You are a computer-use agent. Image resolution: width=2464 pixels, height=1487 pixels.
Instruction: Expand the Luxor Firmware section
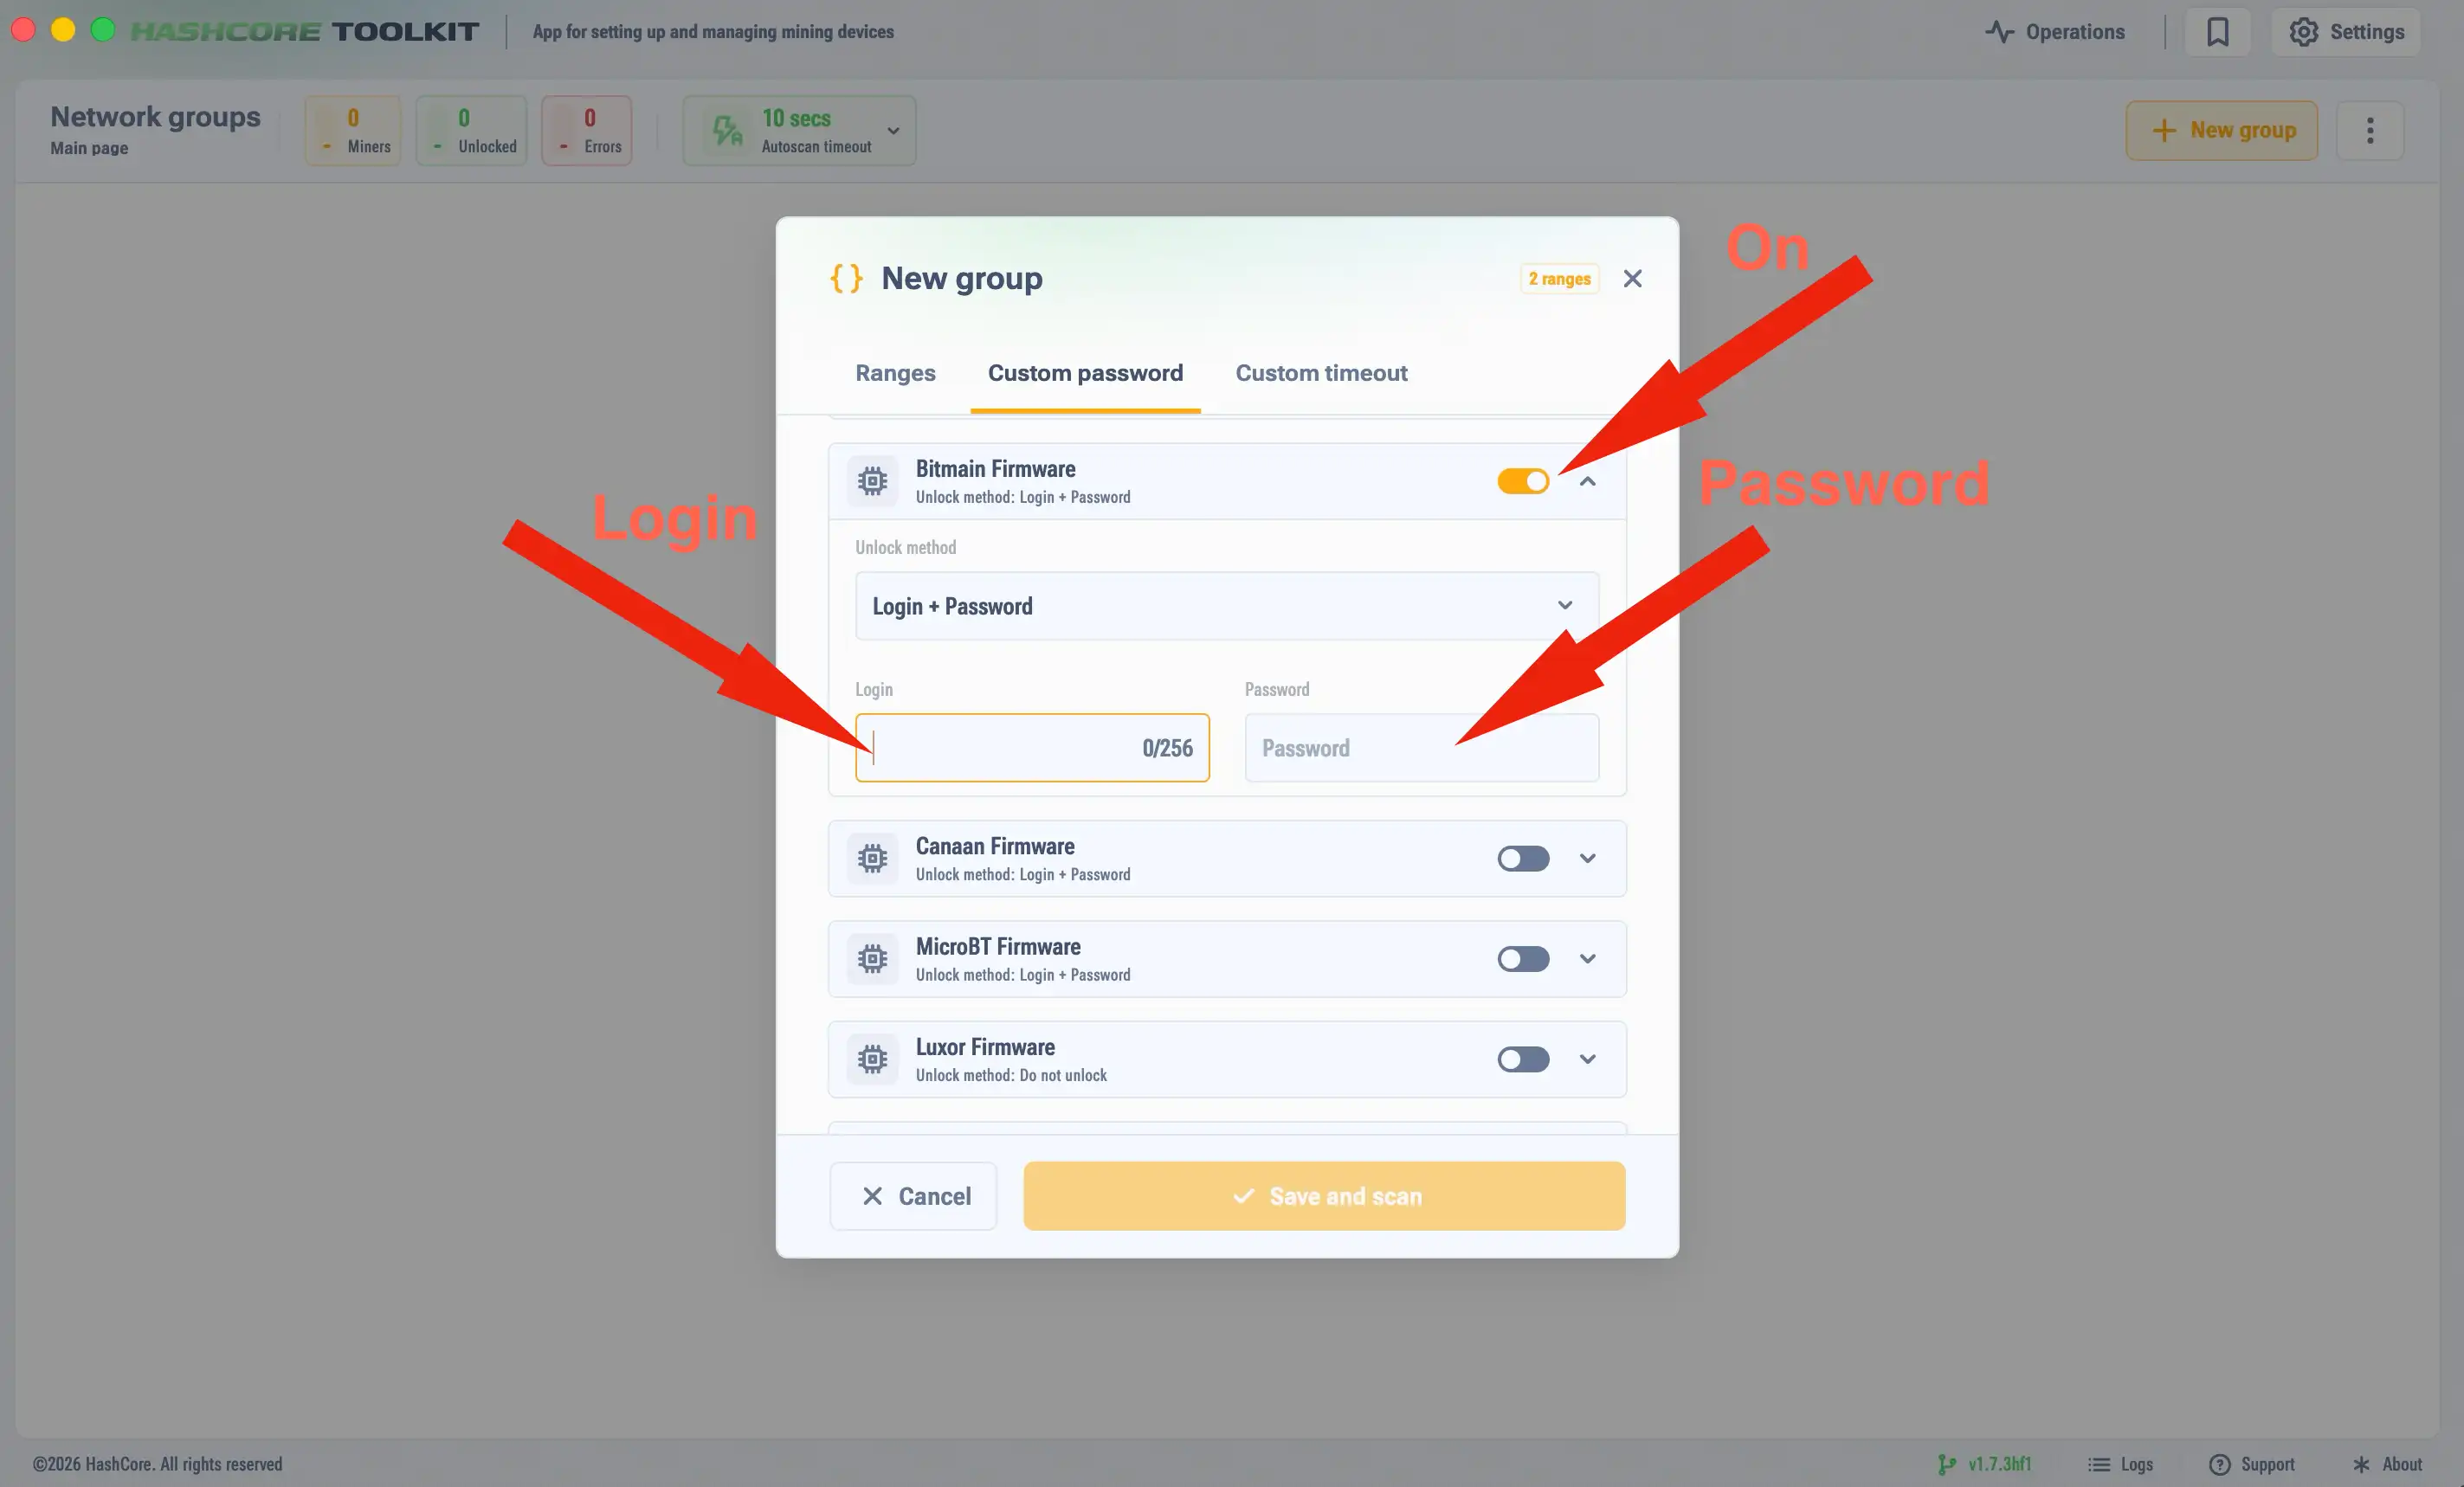[1587, 1058]
